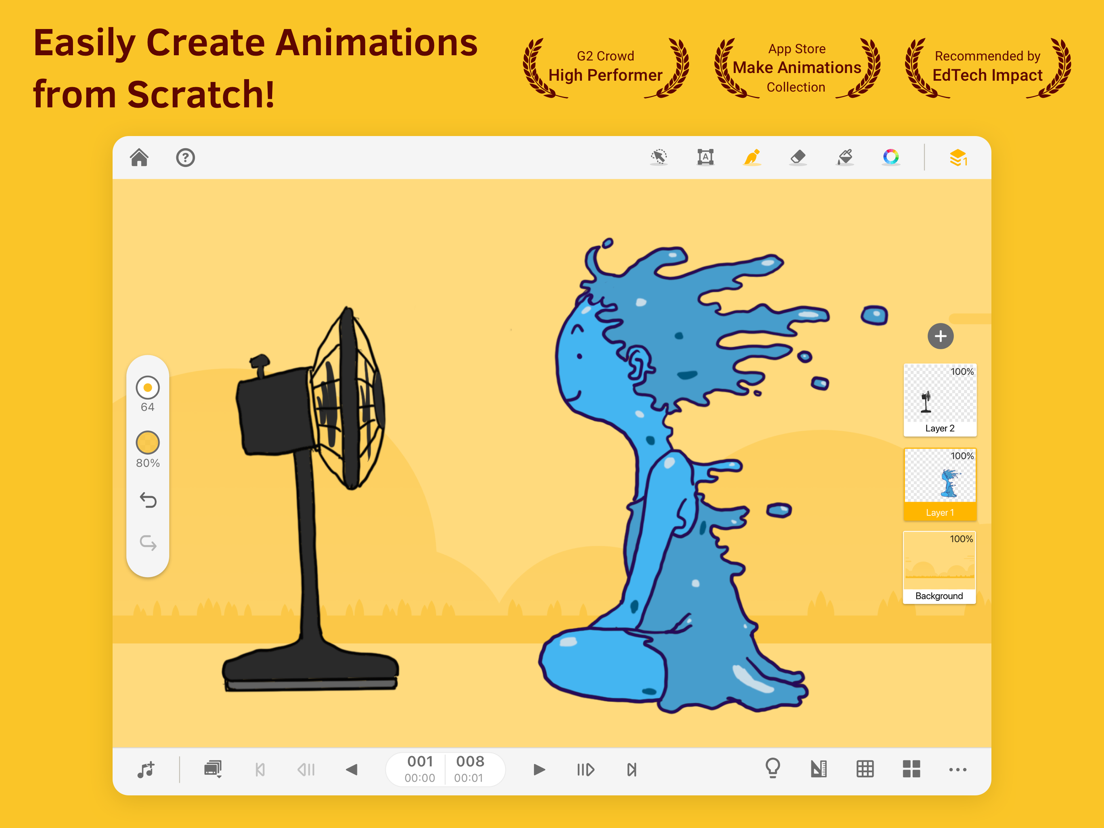Add a new layer with the plus button
The width and height of the screenshot is (1104, 828).
pos(940,336)
